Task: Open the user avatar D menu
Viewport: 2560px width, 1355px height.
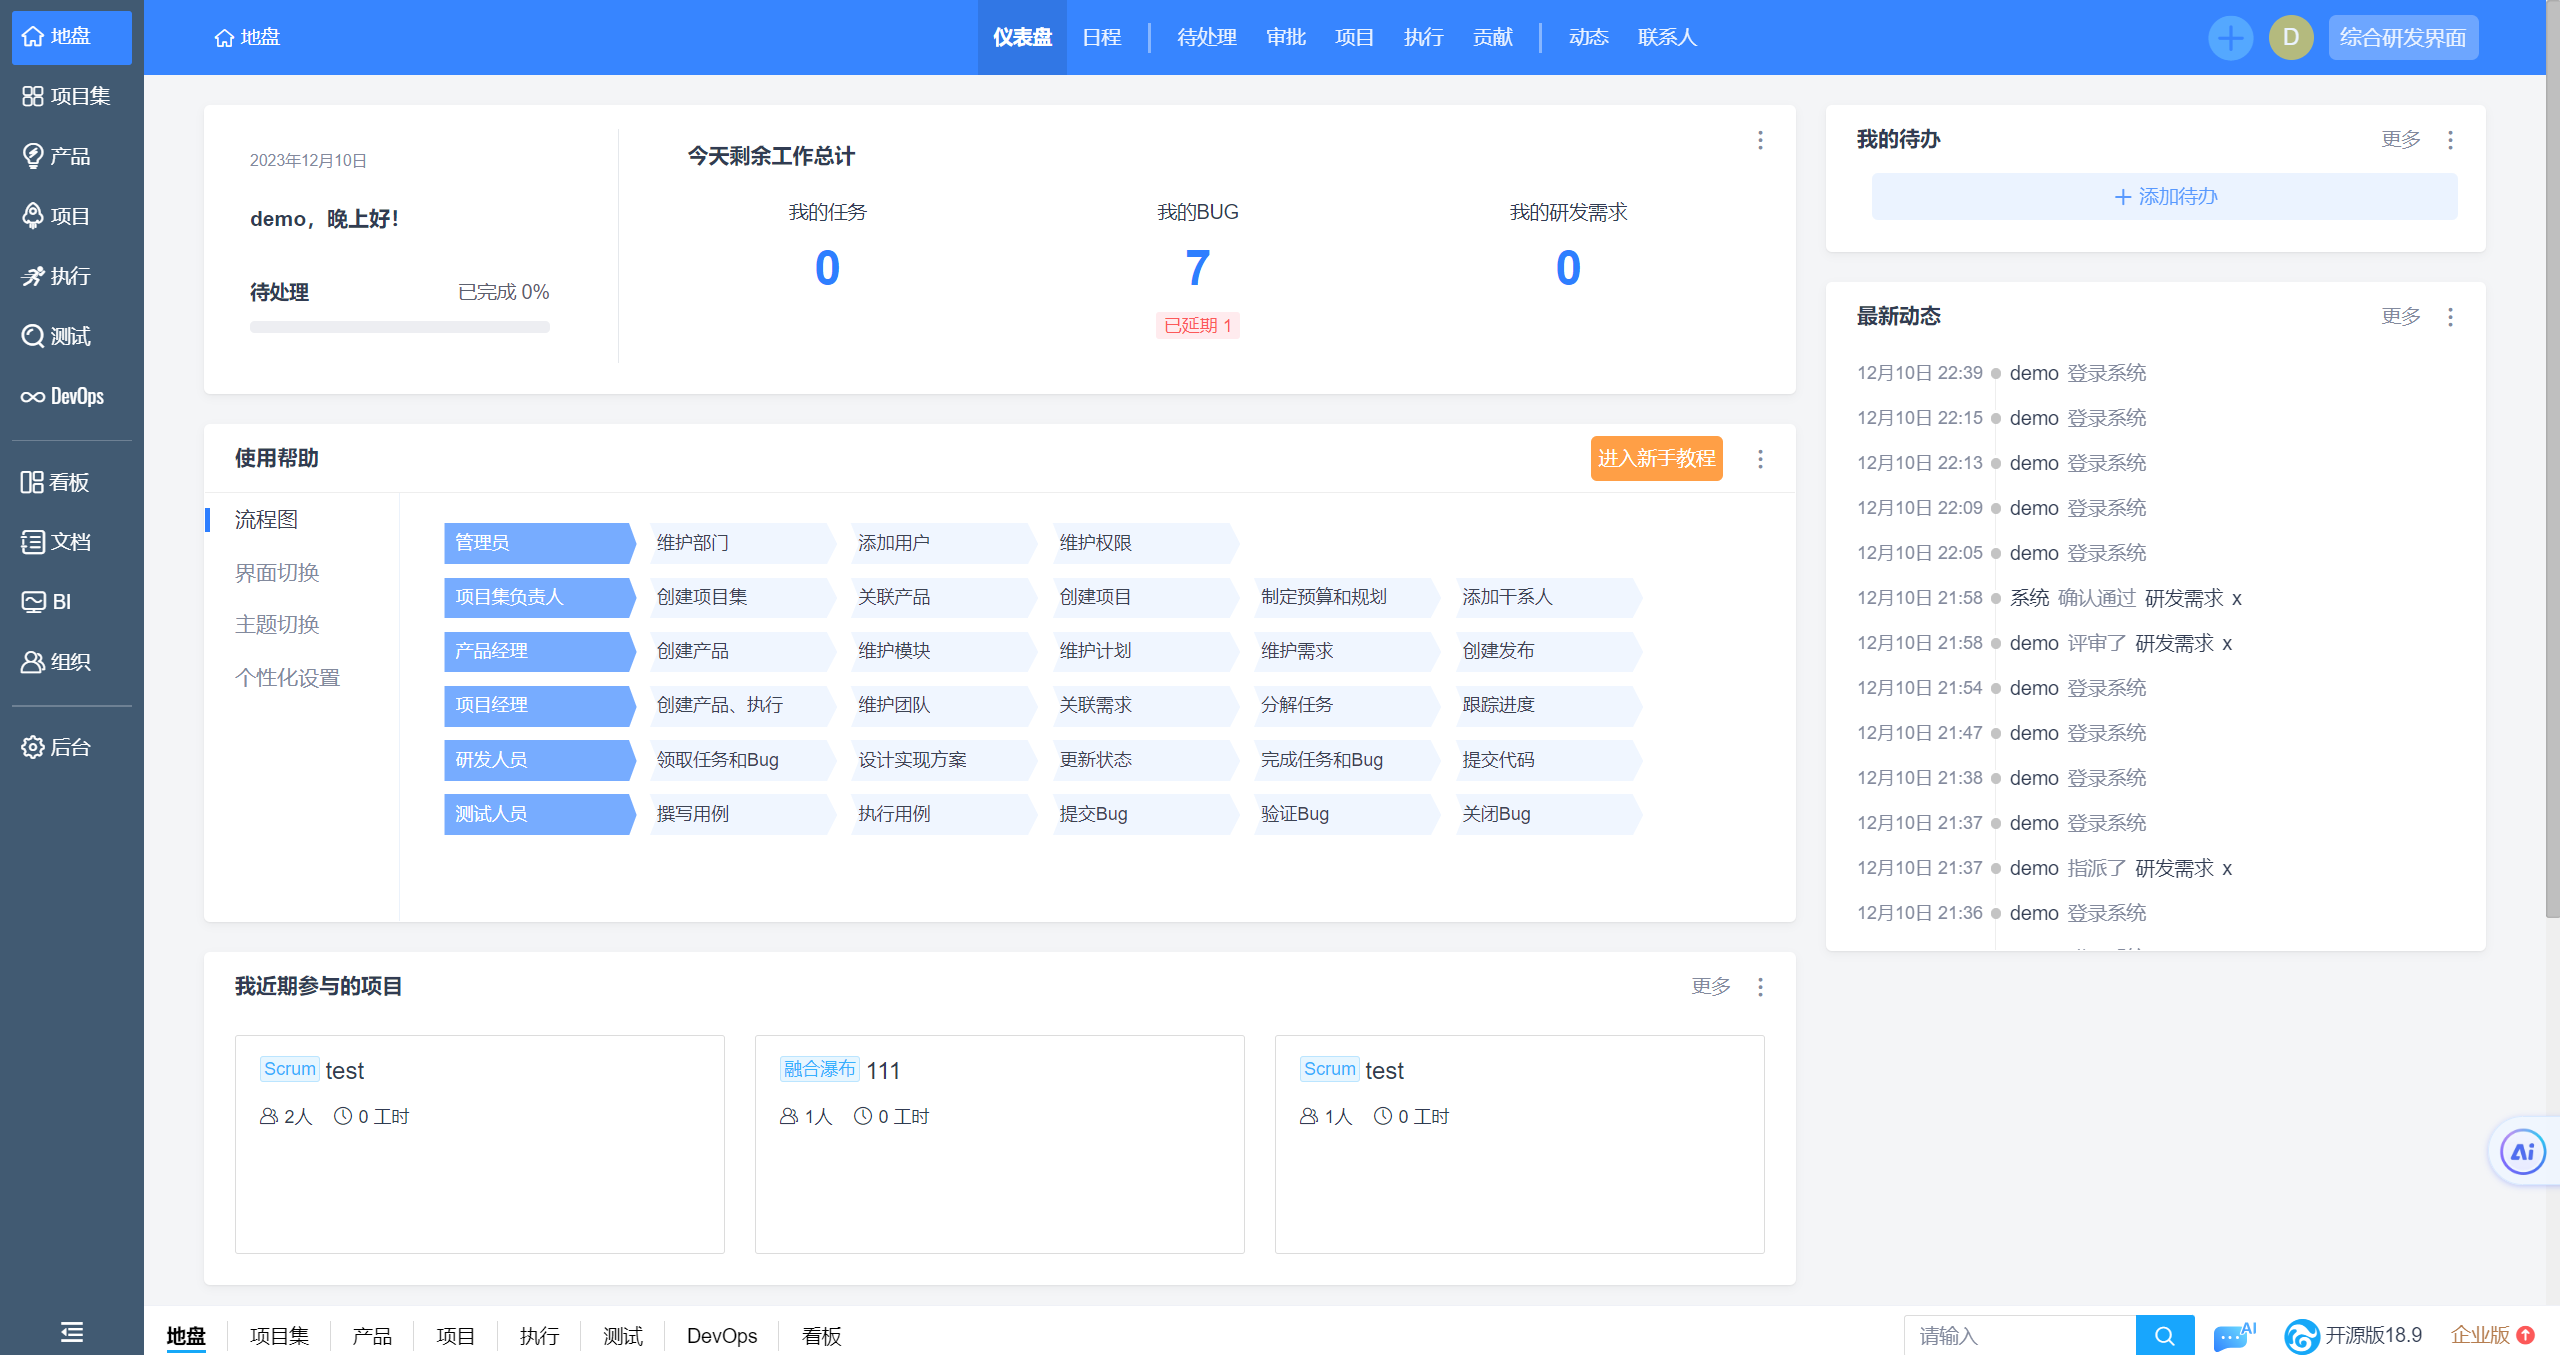Action: point(2290,38)
